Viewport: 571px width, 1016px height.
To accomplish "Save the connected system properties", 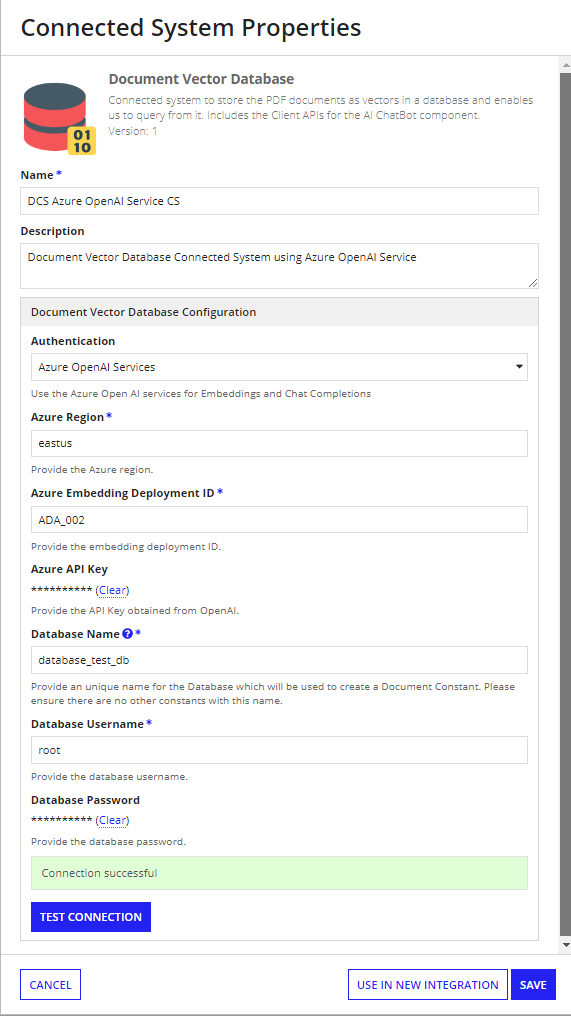I will click(x=533, y=985).
